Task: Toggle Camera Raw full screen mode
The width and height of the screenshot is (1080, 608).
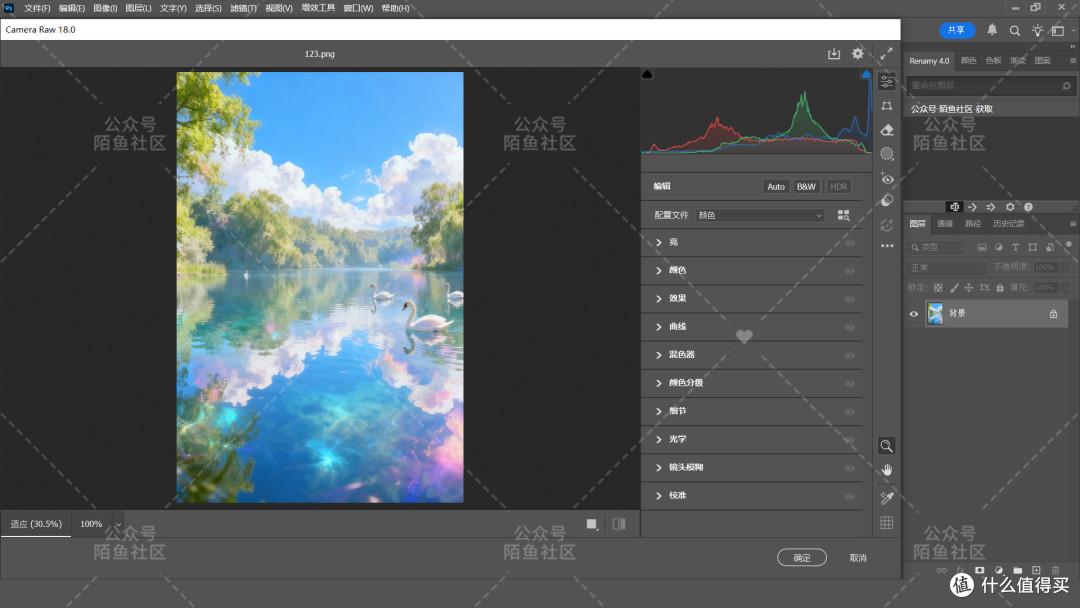Action: pos(886,54)
